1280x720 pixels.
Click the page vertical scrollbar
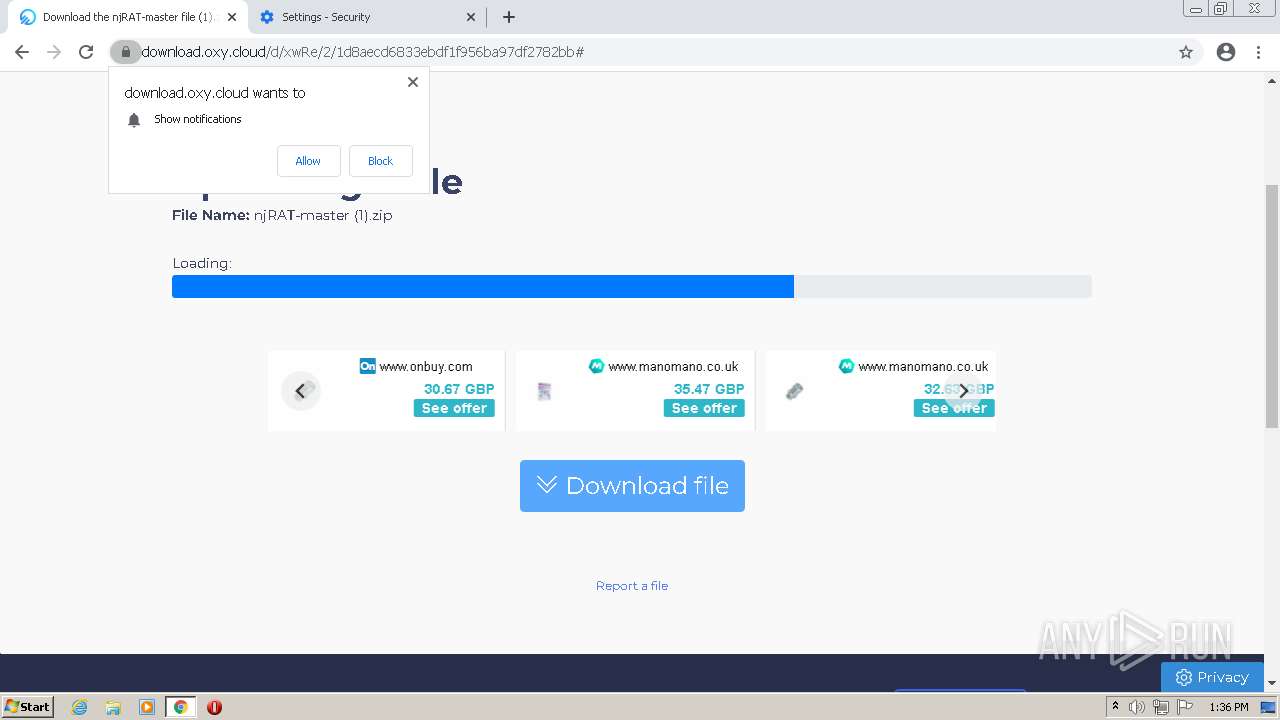tap(1272, 307)
